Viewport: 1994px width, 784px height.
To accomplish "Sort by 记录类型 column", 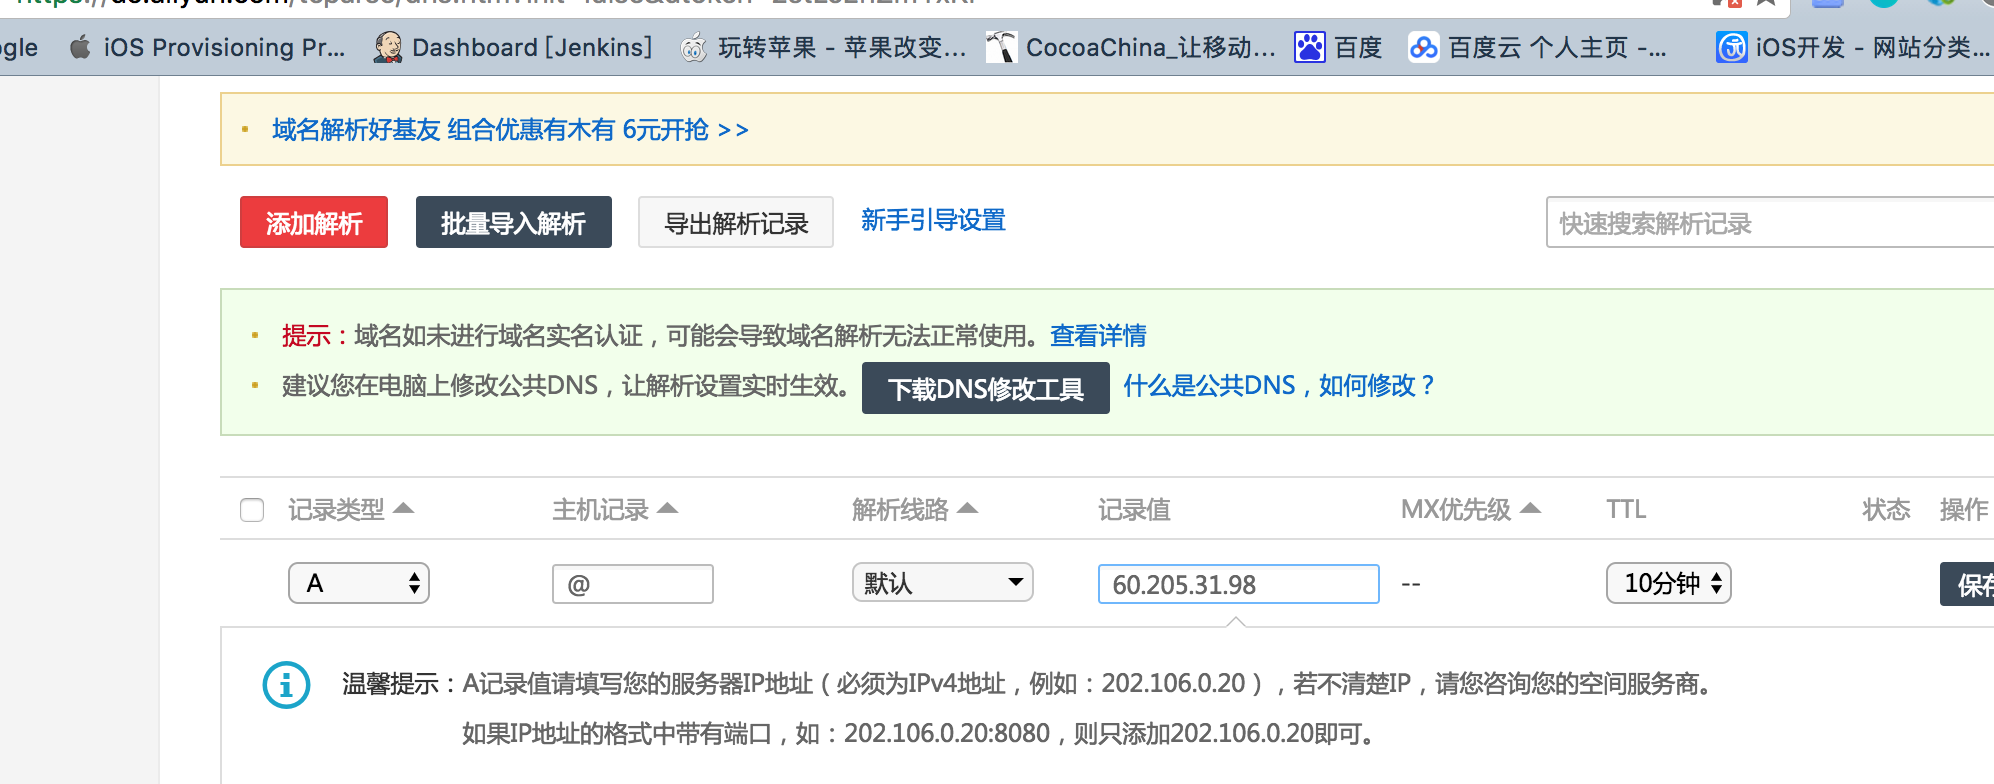I will pos(350,510).
